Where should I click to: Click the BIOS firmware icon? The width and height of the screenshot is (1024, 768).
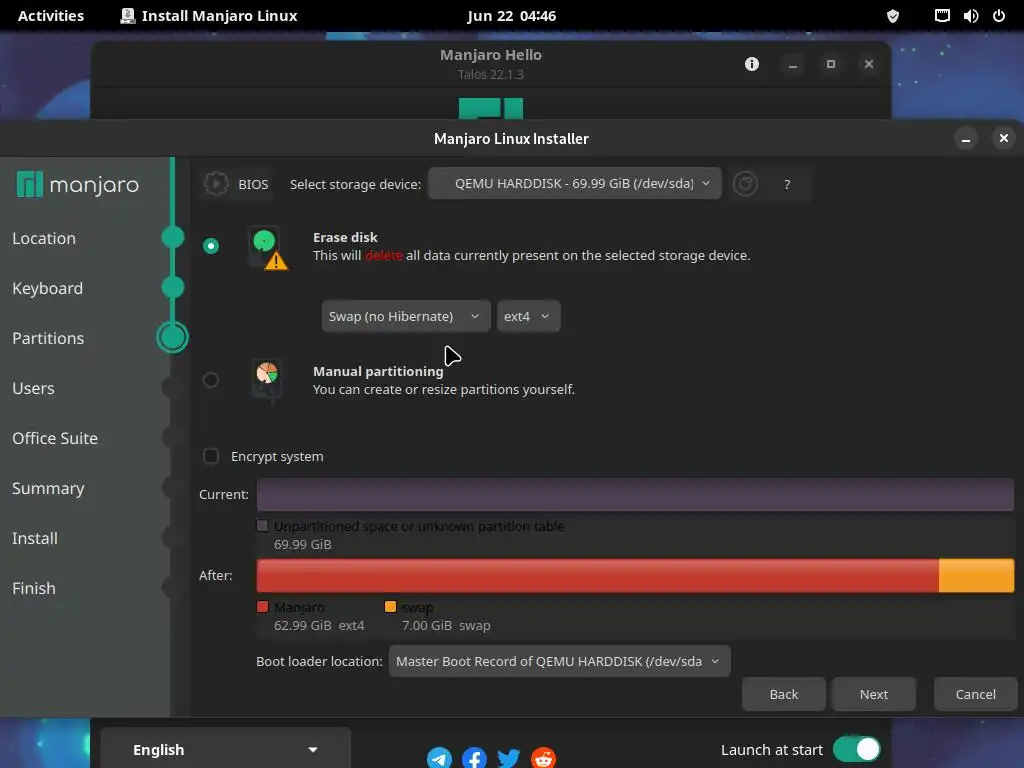coord(216,184)
